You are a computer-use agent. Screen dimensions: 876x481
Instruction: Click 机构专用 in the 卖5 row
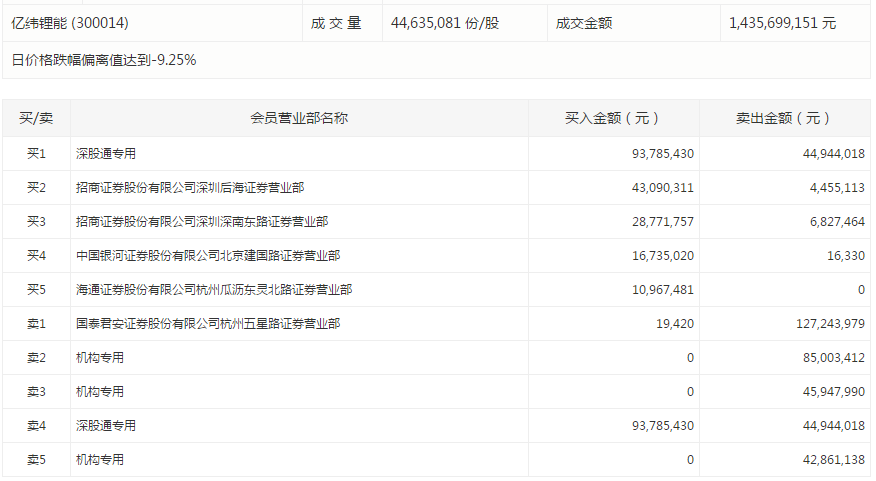(x=99, y=460)
